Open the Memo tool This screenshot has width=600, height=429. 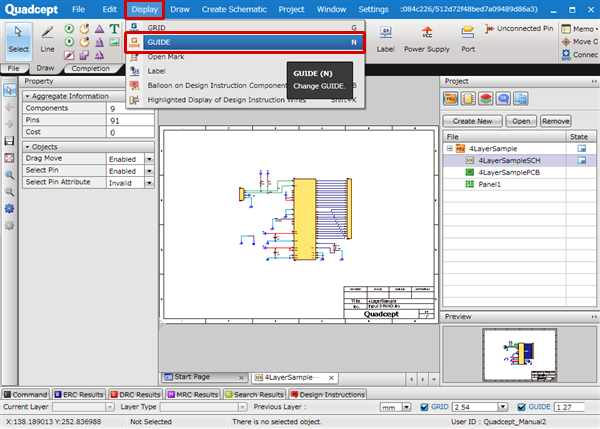pyautogui.click(x=578, y=29)
